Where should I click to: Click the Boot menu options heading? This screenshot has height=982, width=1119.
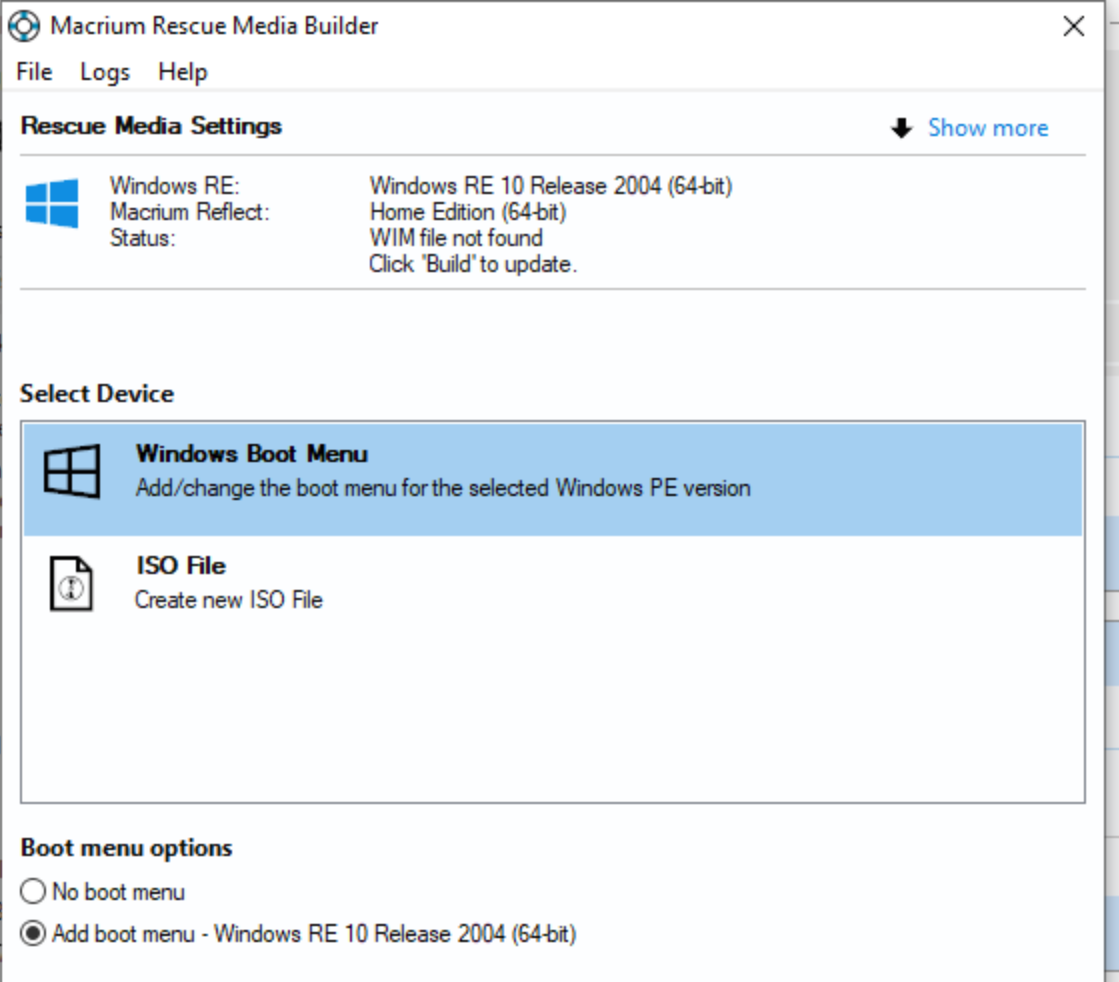[x=124, y=848]
